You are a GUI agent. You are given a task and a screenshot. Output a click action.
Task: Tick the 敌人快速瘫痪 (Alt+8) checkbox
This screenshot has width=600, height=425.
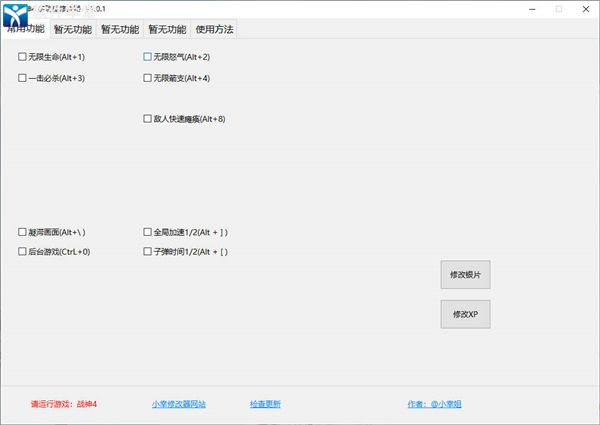coord(148,119)
